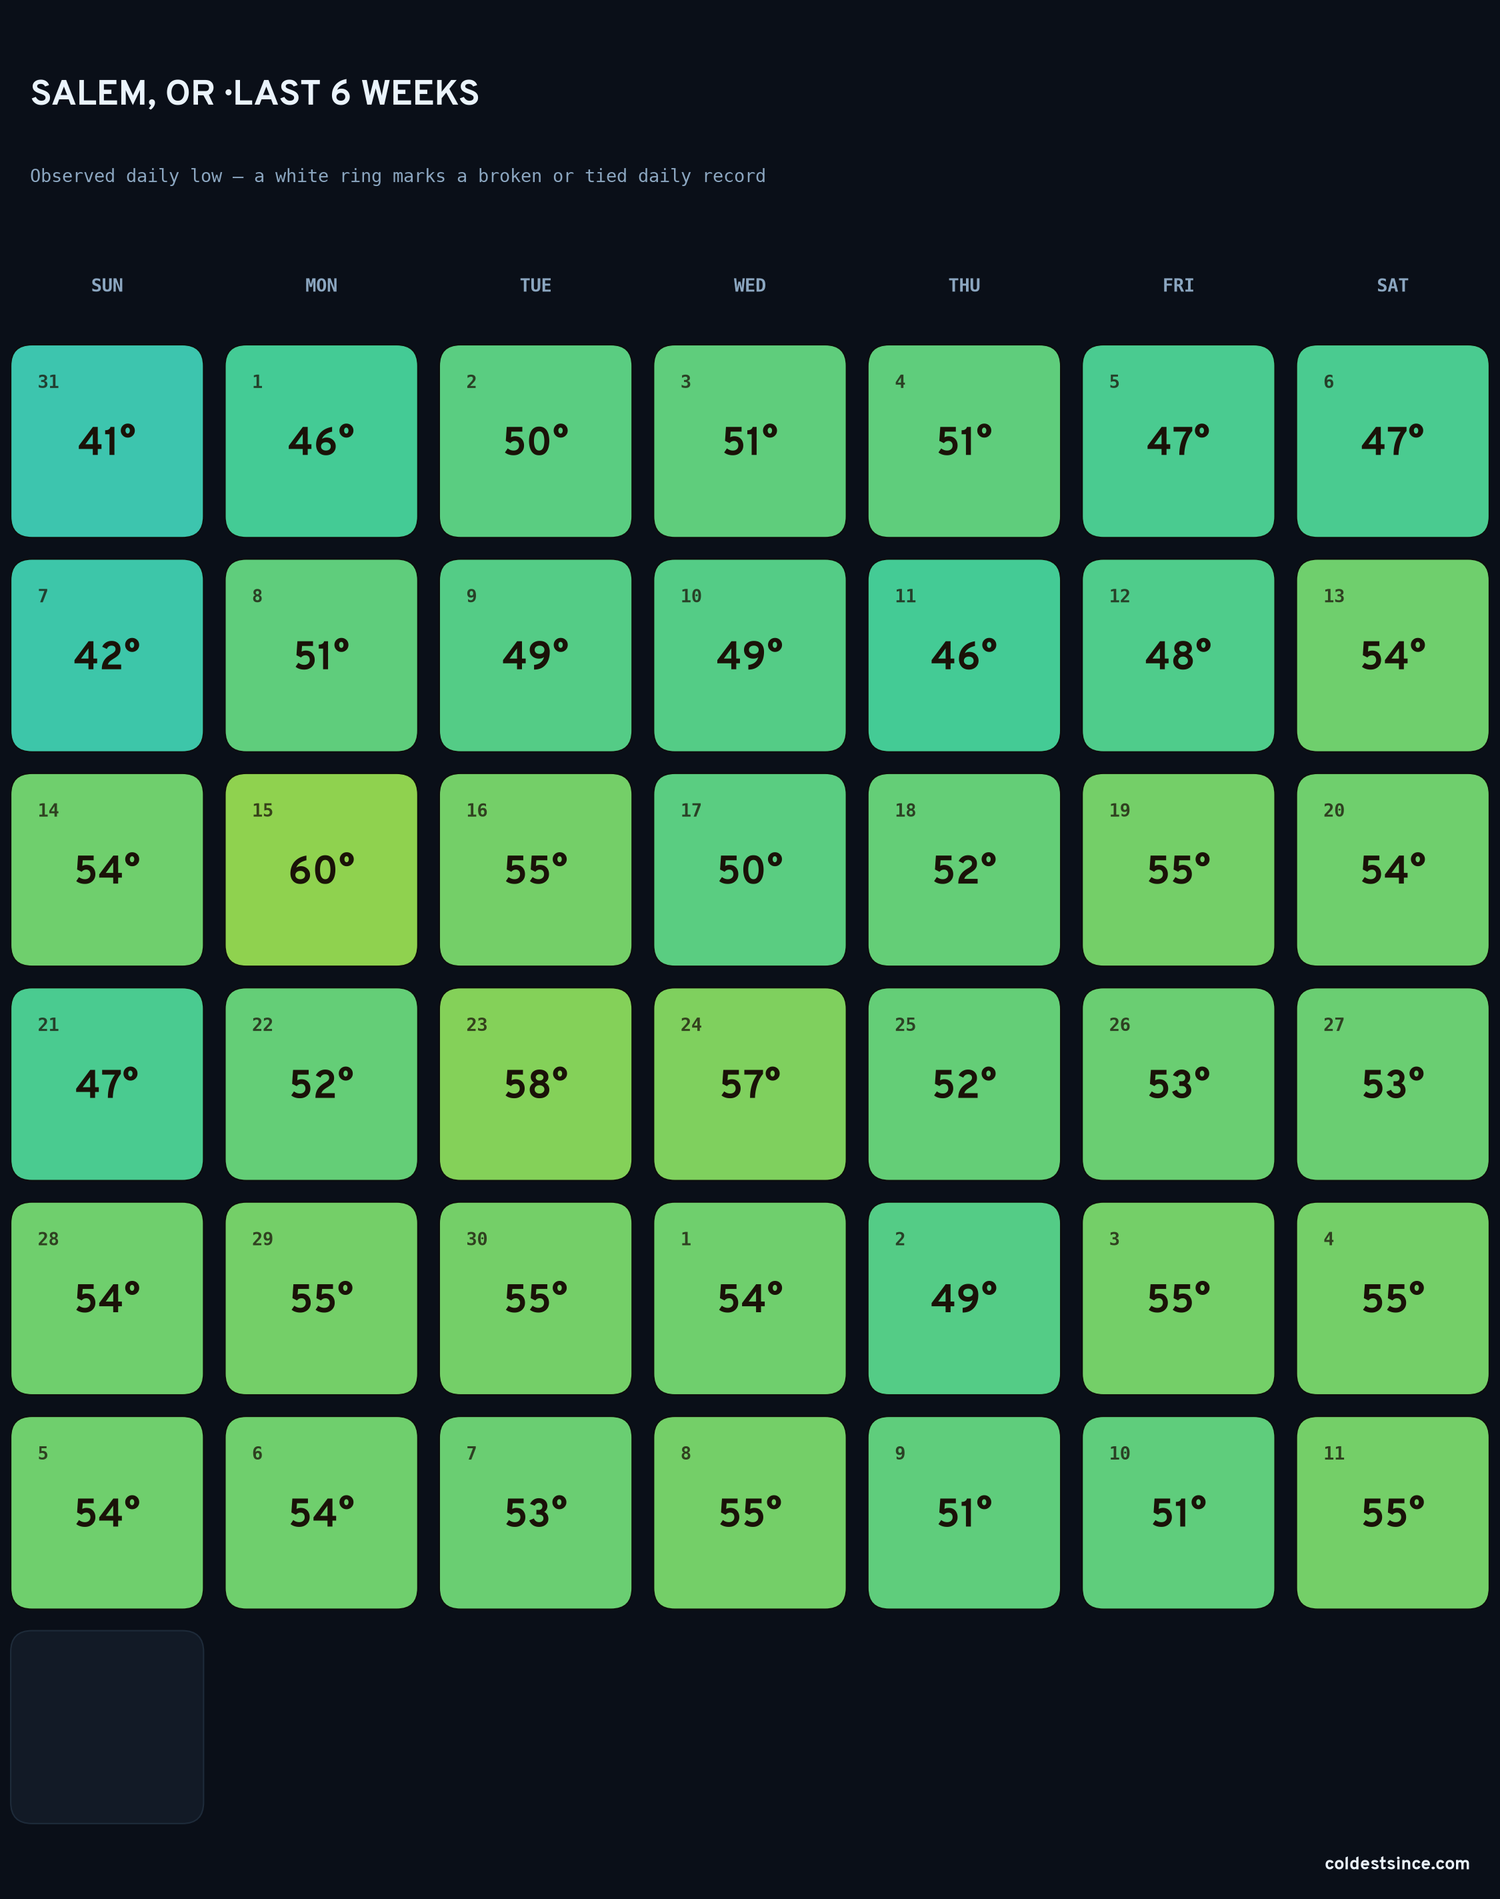The image size is (1500, 1899).
Task: Choose the day 7 tile showing 42°
Action: pyautogui.click(x=107, y=655)
